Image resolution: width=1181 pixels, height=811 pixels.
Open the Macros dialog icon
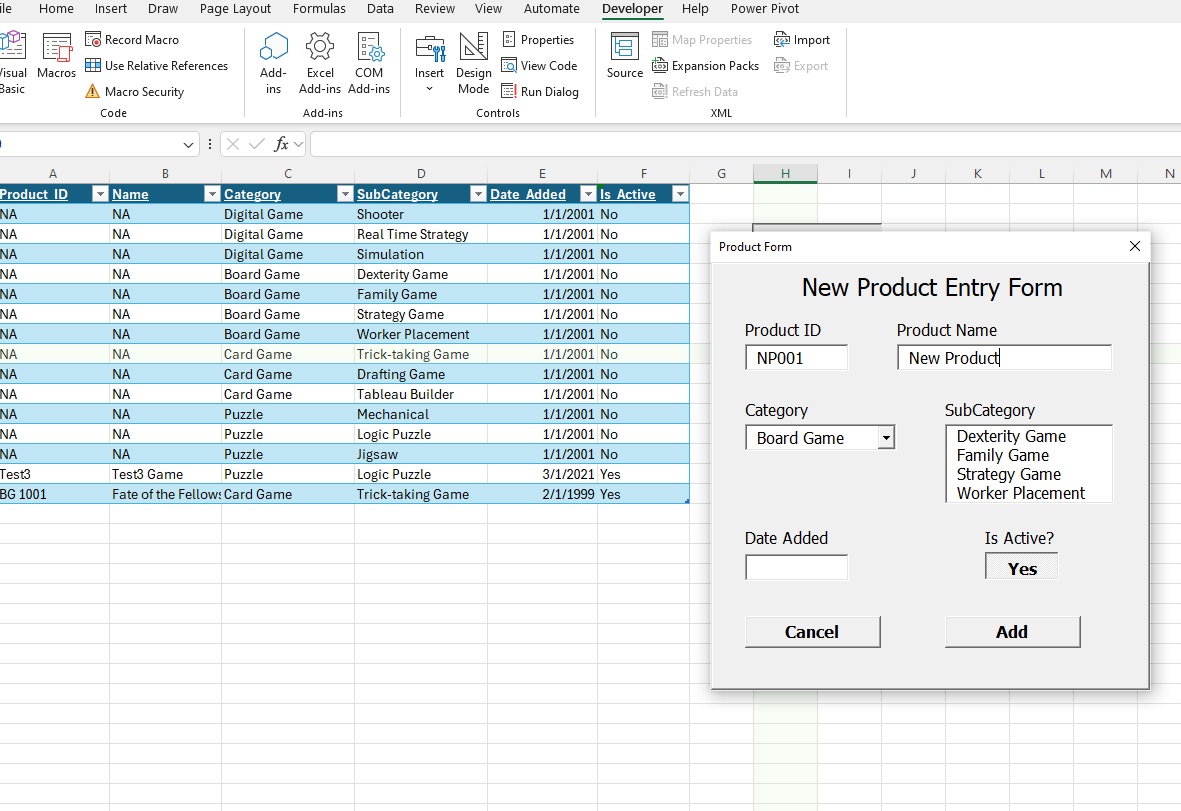(x=57, y=56)
